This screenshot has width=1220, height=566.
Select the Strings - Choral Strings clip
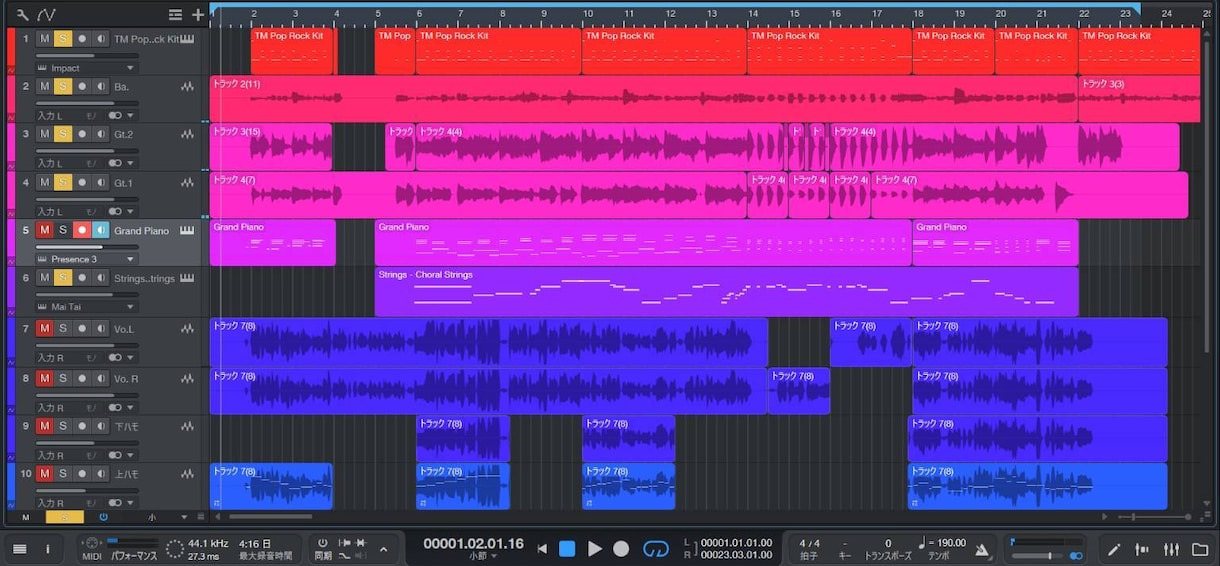(726, 291)
